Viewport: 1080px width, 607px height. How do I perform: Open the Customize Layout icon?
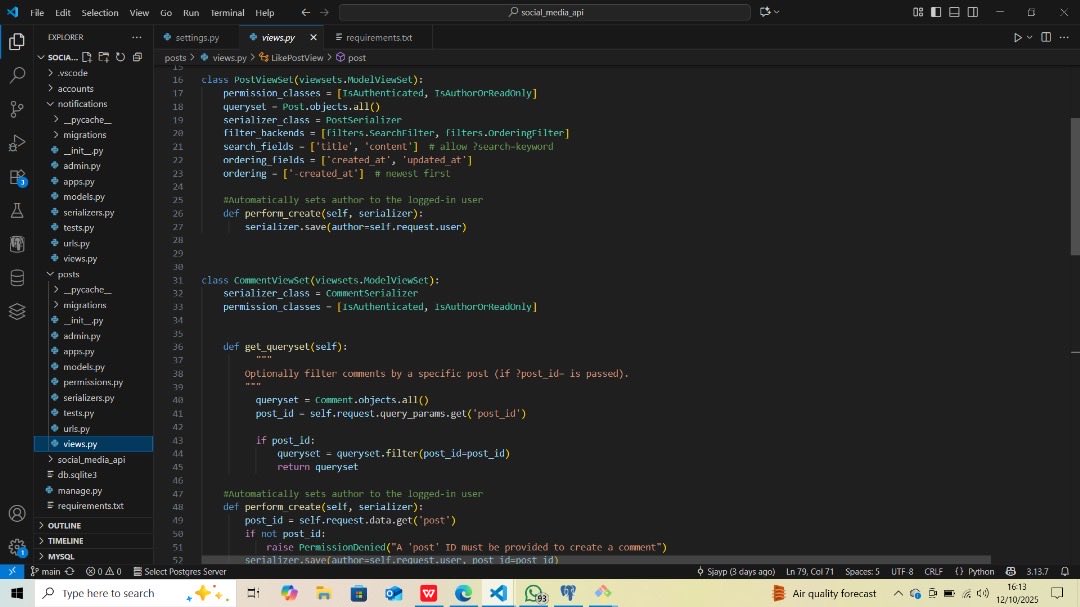(917, 12)
